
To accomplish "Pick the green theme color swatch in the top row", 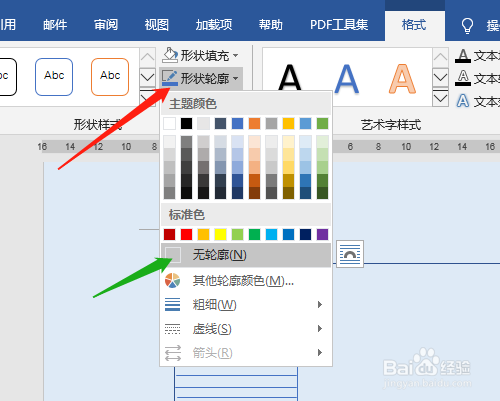I will [322, 123].
